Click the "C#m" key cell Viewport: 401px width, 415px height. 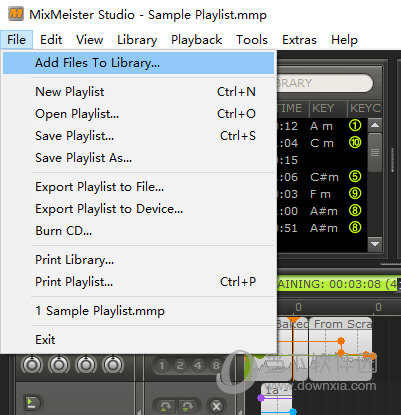324,177
